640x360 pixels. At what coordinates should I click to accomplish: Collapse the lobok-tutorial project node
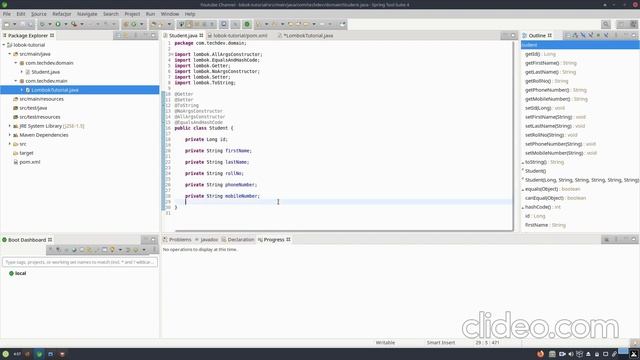tap(4, 45)
